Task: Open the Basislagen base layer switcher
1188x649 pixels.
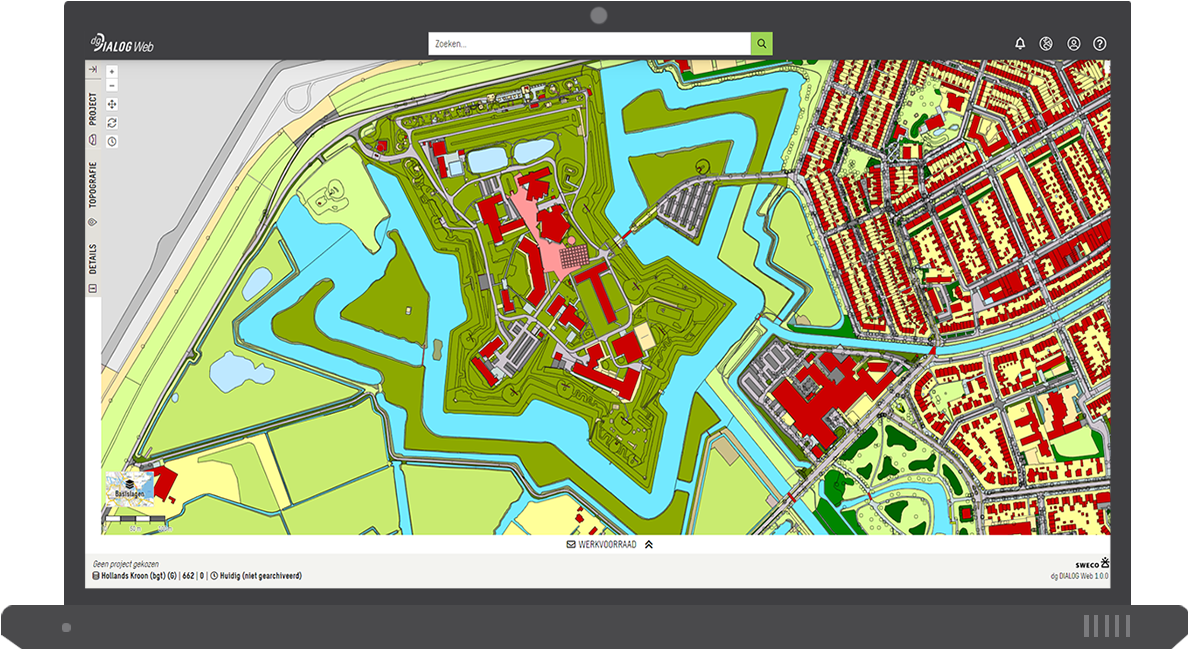Action: point(130,488)
